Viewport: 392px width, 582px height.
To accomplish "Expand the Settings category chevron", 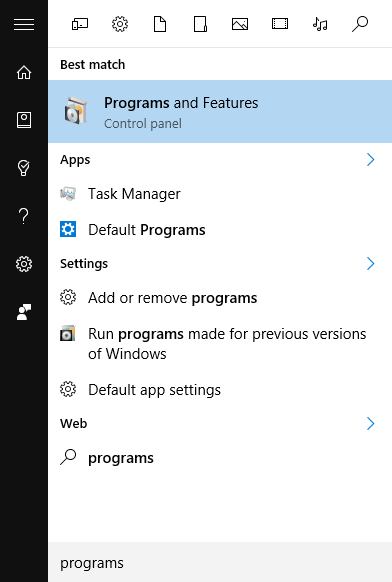I will [x=370, y=264].
